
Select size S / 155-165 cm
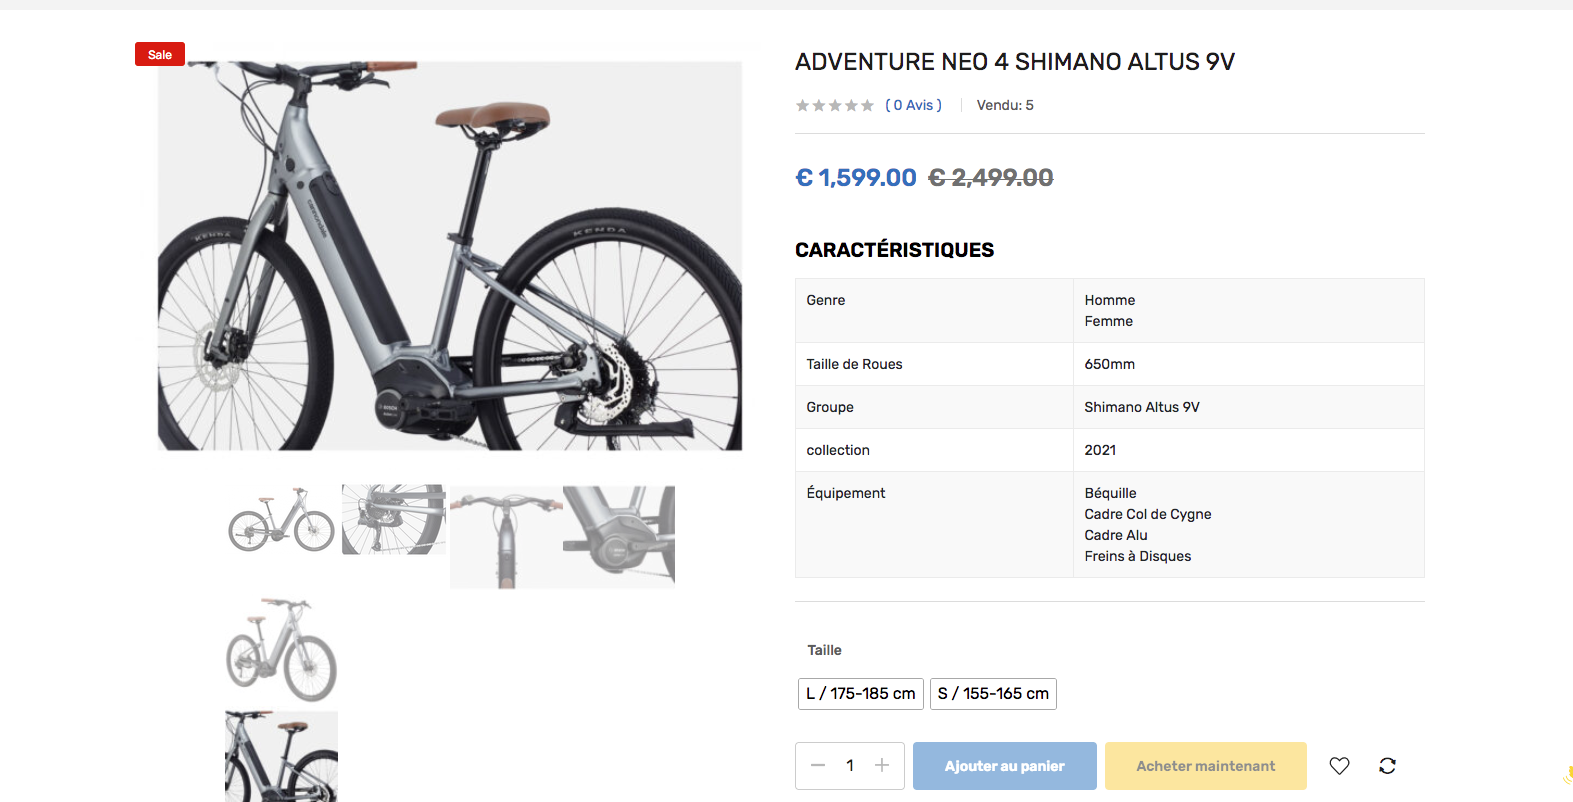tap(993, 694)
